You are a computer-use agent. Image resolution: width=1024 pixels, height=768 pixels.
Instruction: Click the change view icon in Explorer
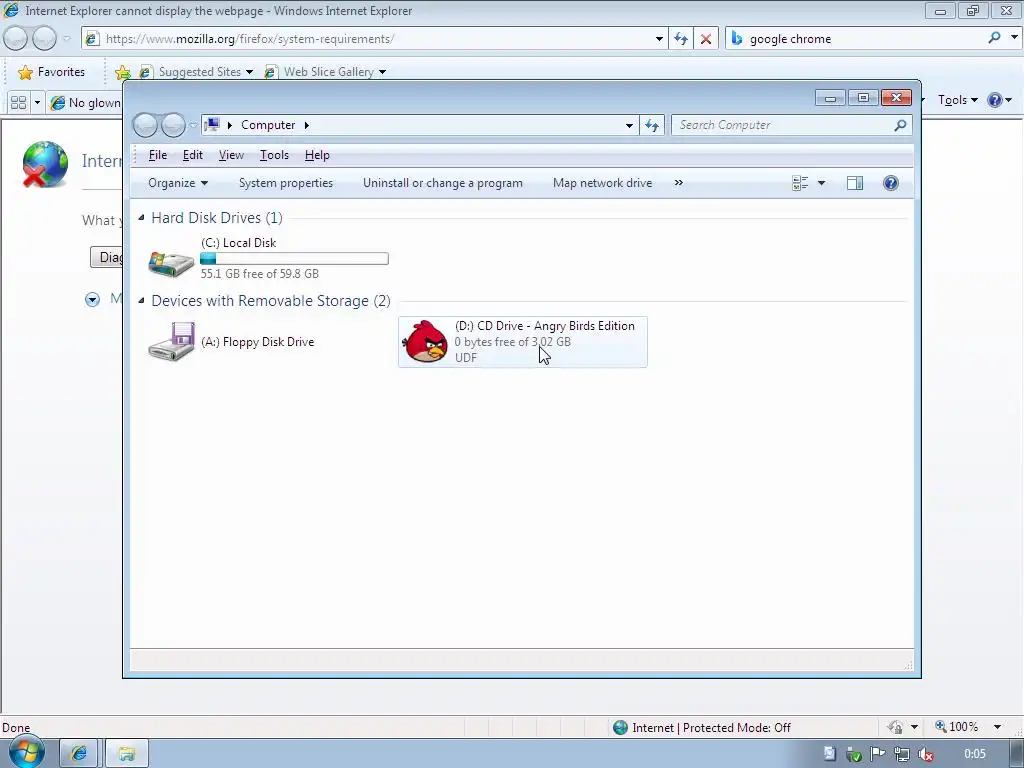(x=800, y=183)
